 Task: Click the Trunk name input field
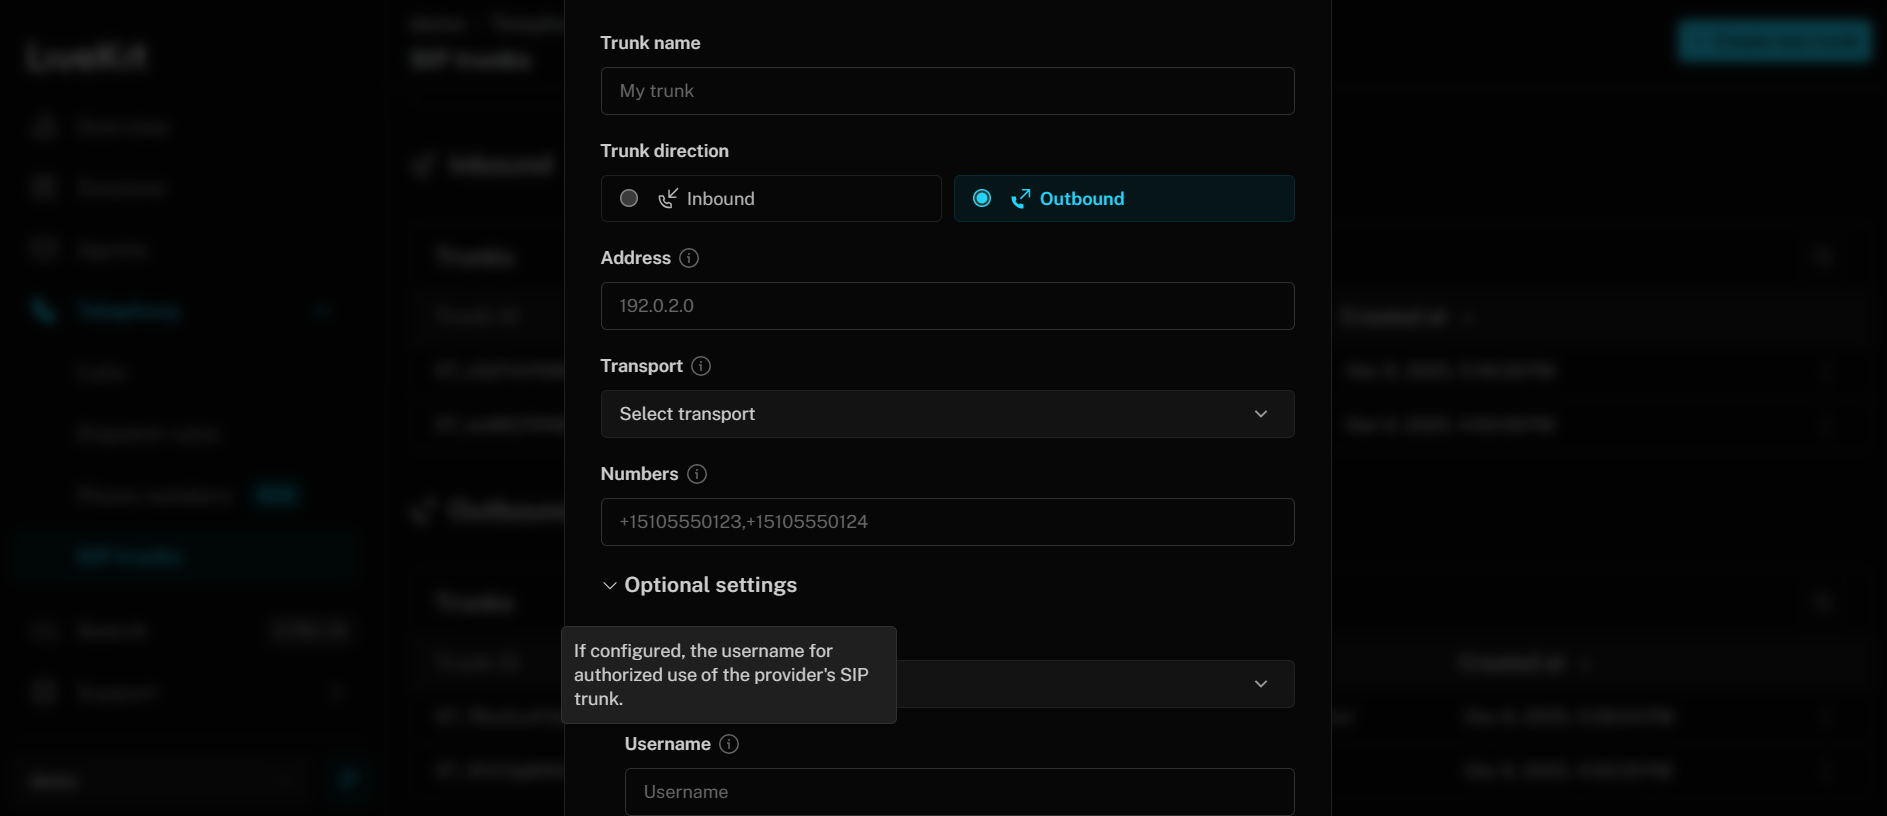point(947,91)
